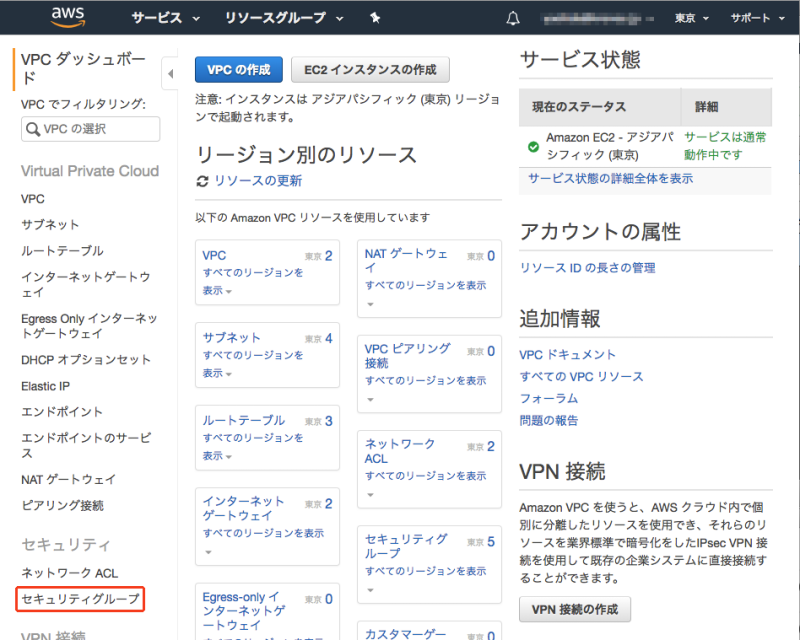This screenshot has height=640, width=800.
Task: Click the リソースの更新 link
Action: pyautogui.click(x=258, y=181)
